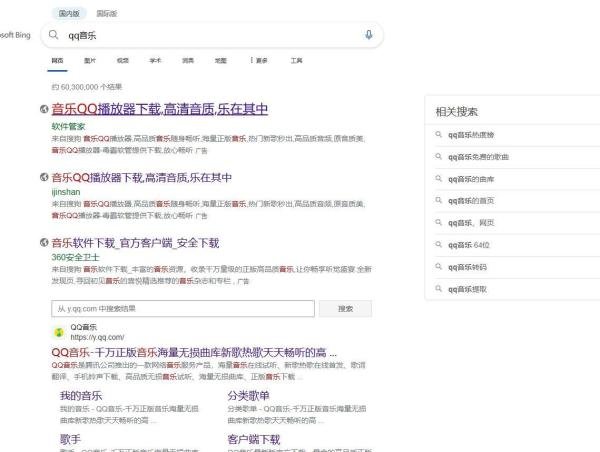Screen dimensions: 600x452
Task: Click magnifier icon next to qq音乐的曲库
Action: tap(439, 178)
